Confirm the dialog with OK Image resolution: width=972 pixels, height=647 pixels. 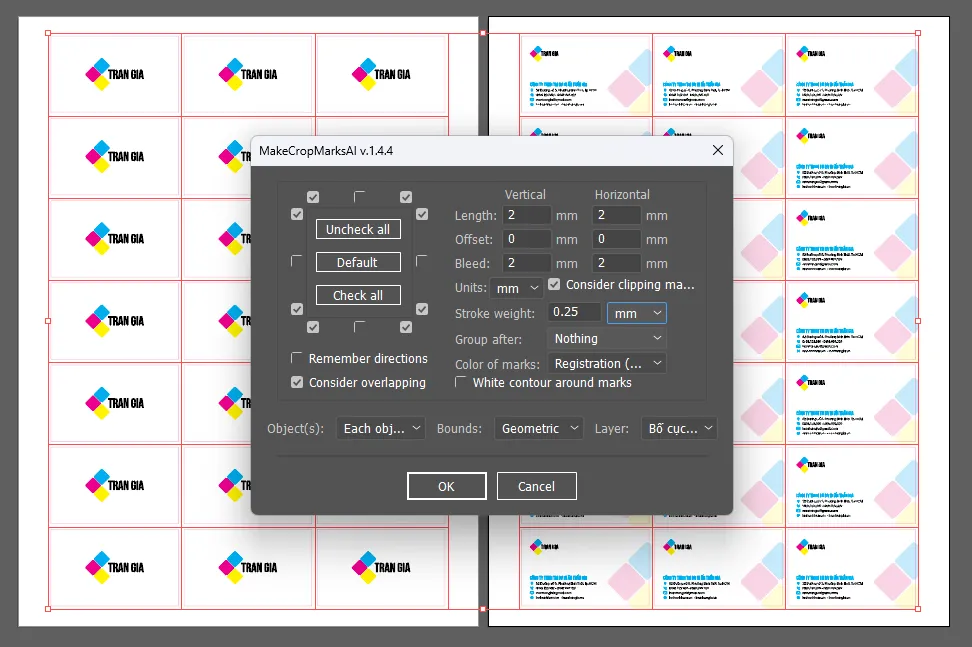click(446, 486)
